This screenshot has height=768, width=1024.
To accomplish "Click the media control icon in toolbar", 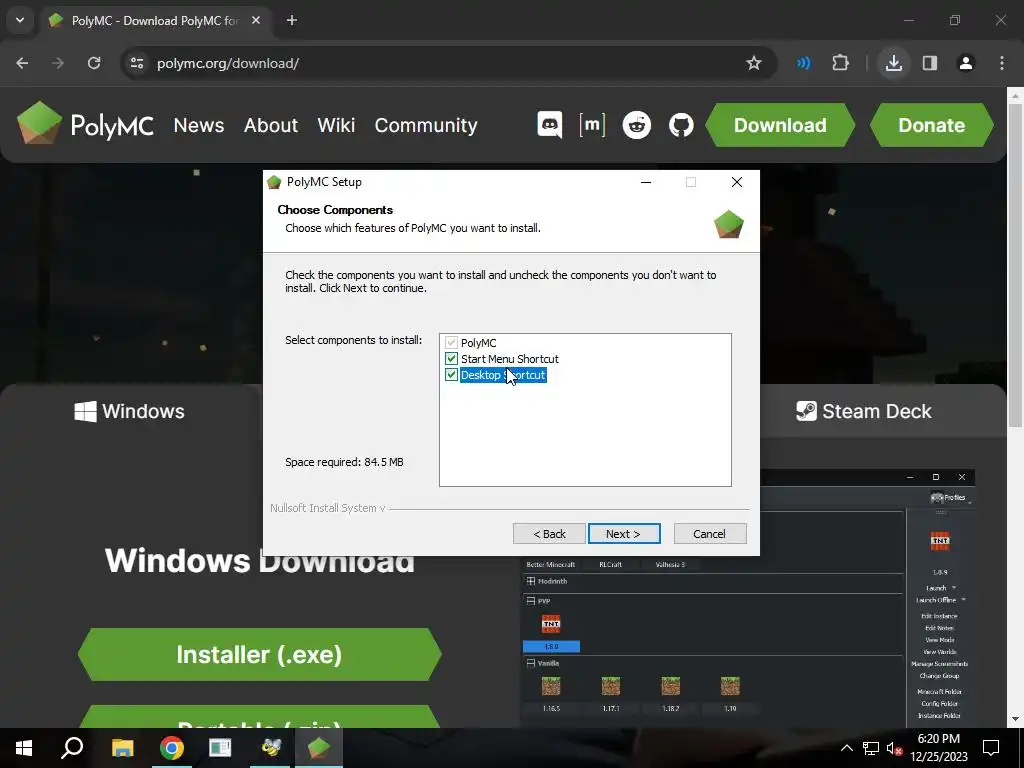I will (804, 63).
